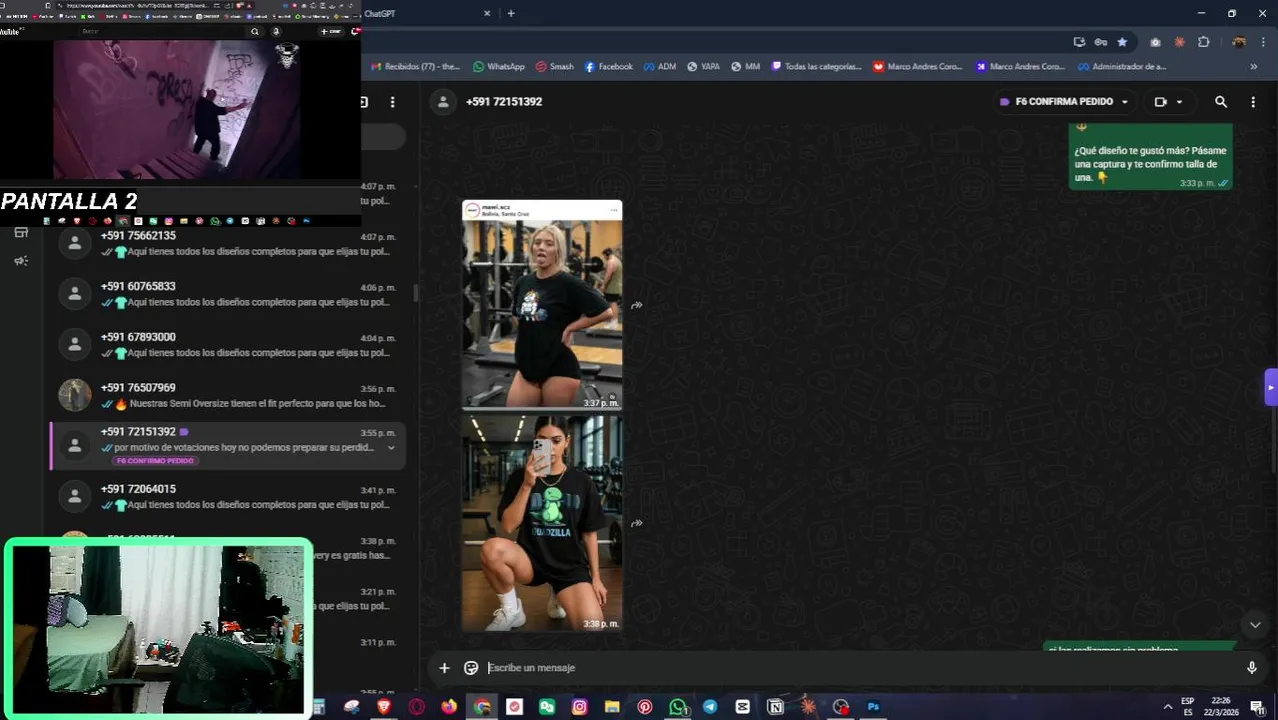Screen dimensions: 1278x720
Task: Open chat with +591 76507969
Action: coord(228,395)
